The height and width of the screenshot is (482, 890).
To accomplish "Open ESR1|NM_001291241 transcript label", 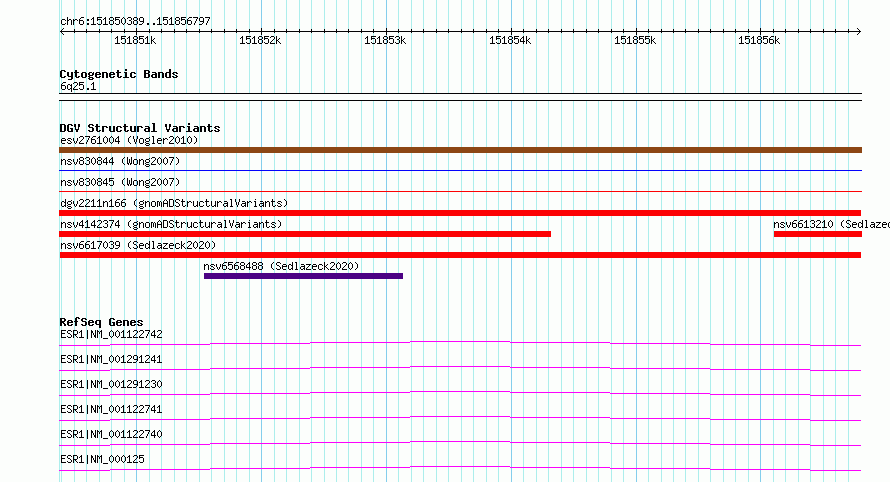I will pos(111,359).
